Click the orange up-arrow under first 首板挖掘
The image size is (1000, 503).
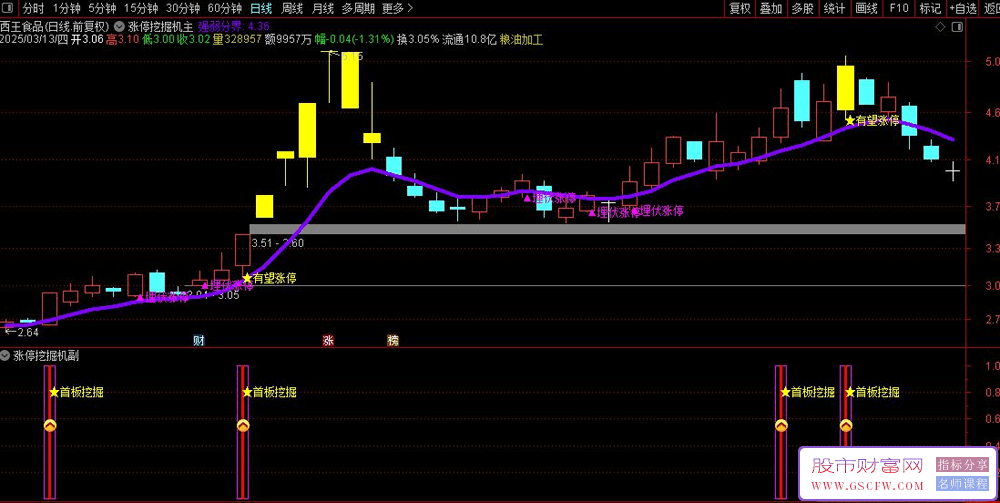(50, 425)
